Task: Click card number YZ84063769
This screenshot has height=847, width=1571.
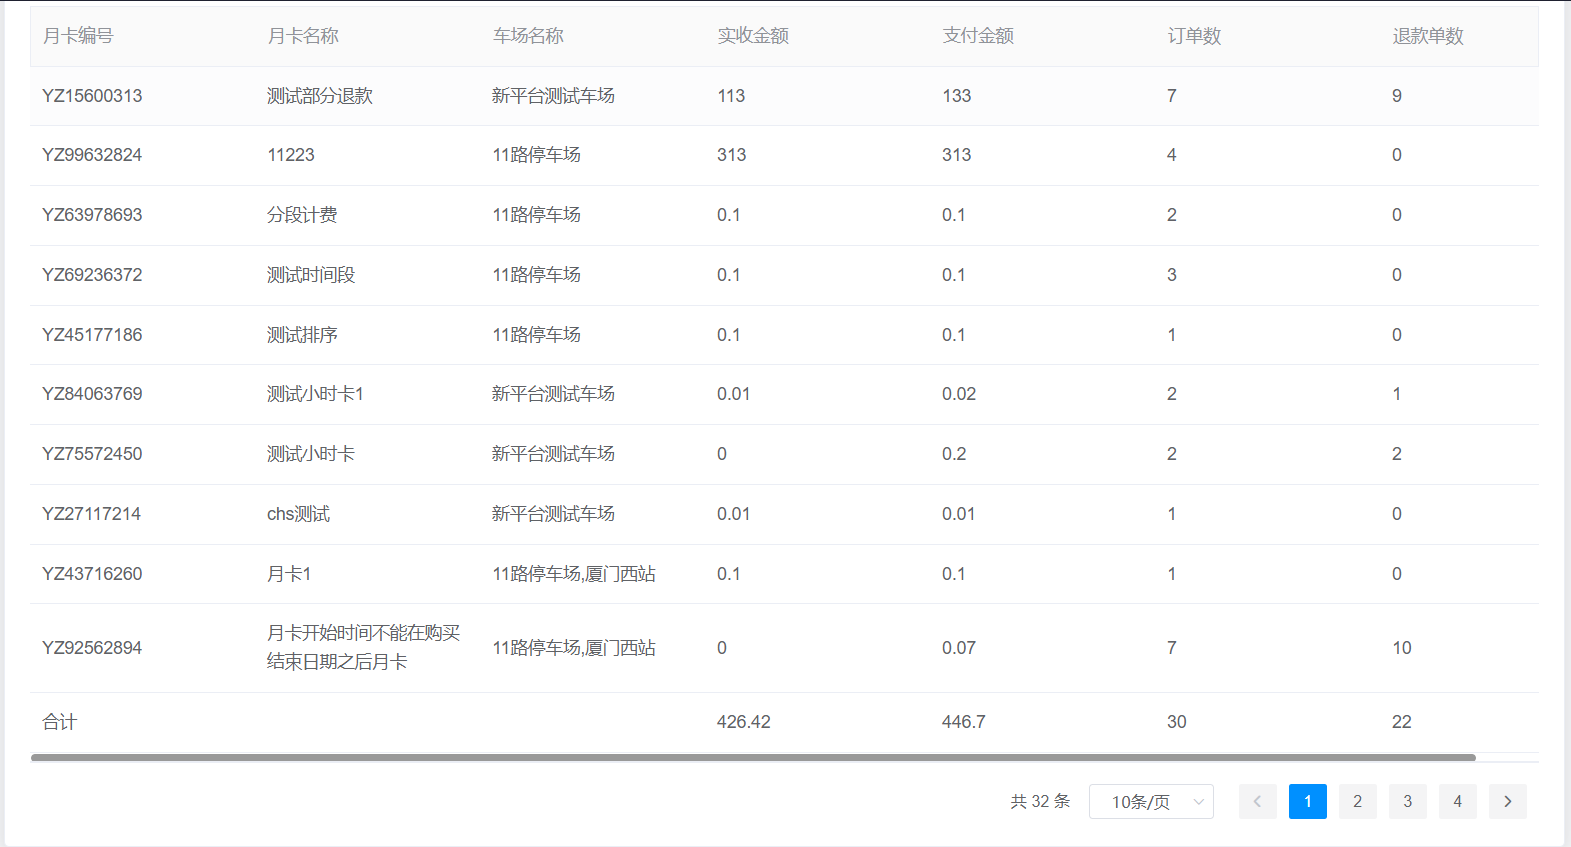Action: [x=92, y=394]
